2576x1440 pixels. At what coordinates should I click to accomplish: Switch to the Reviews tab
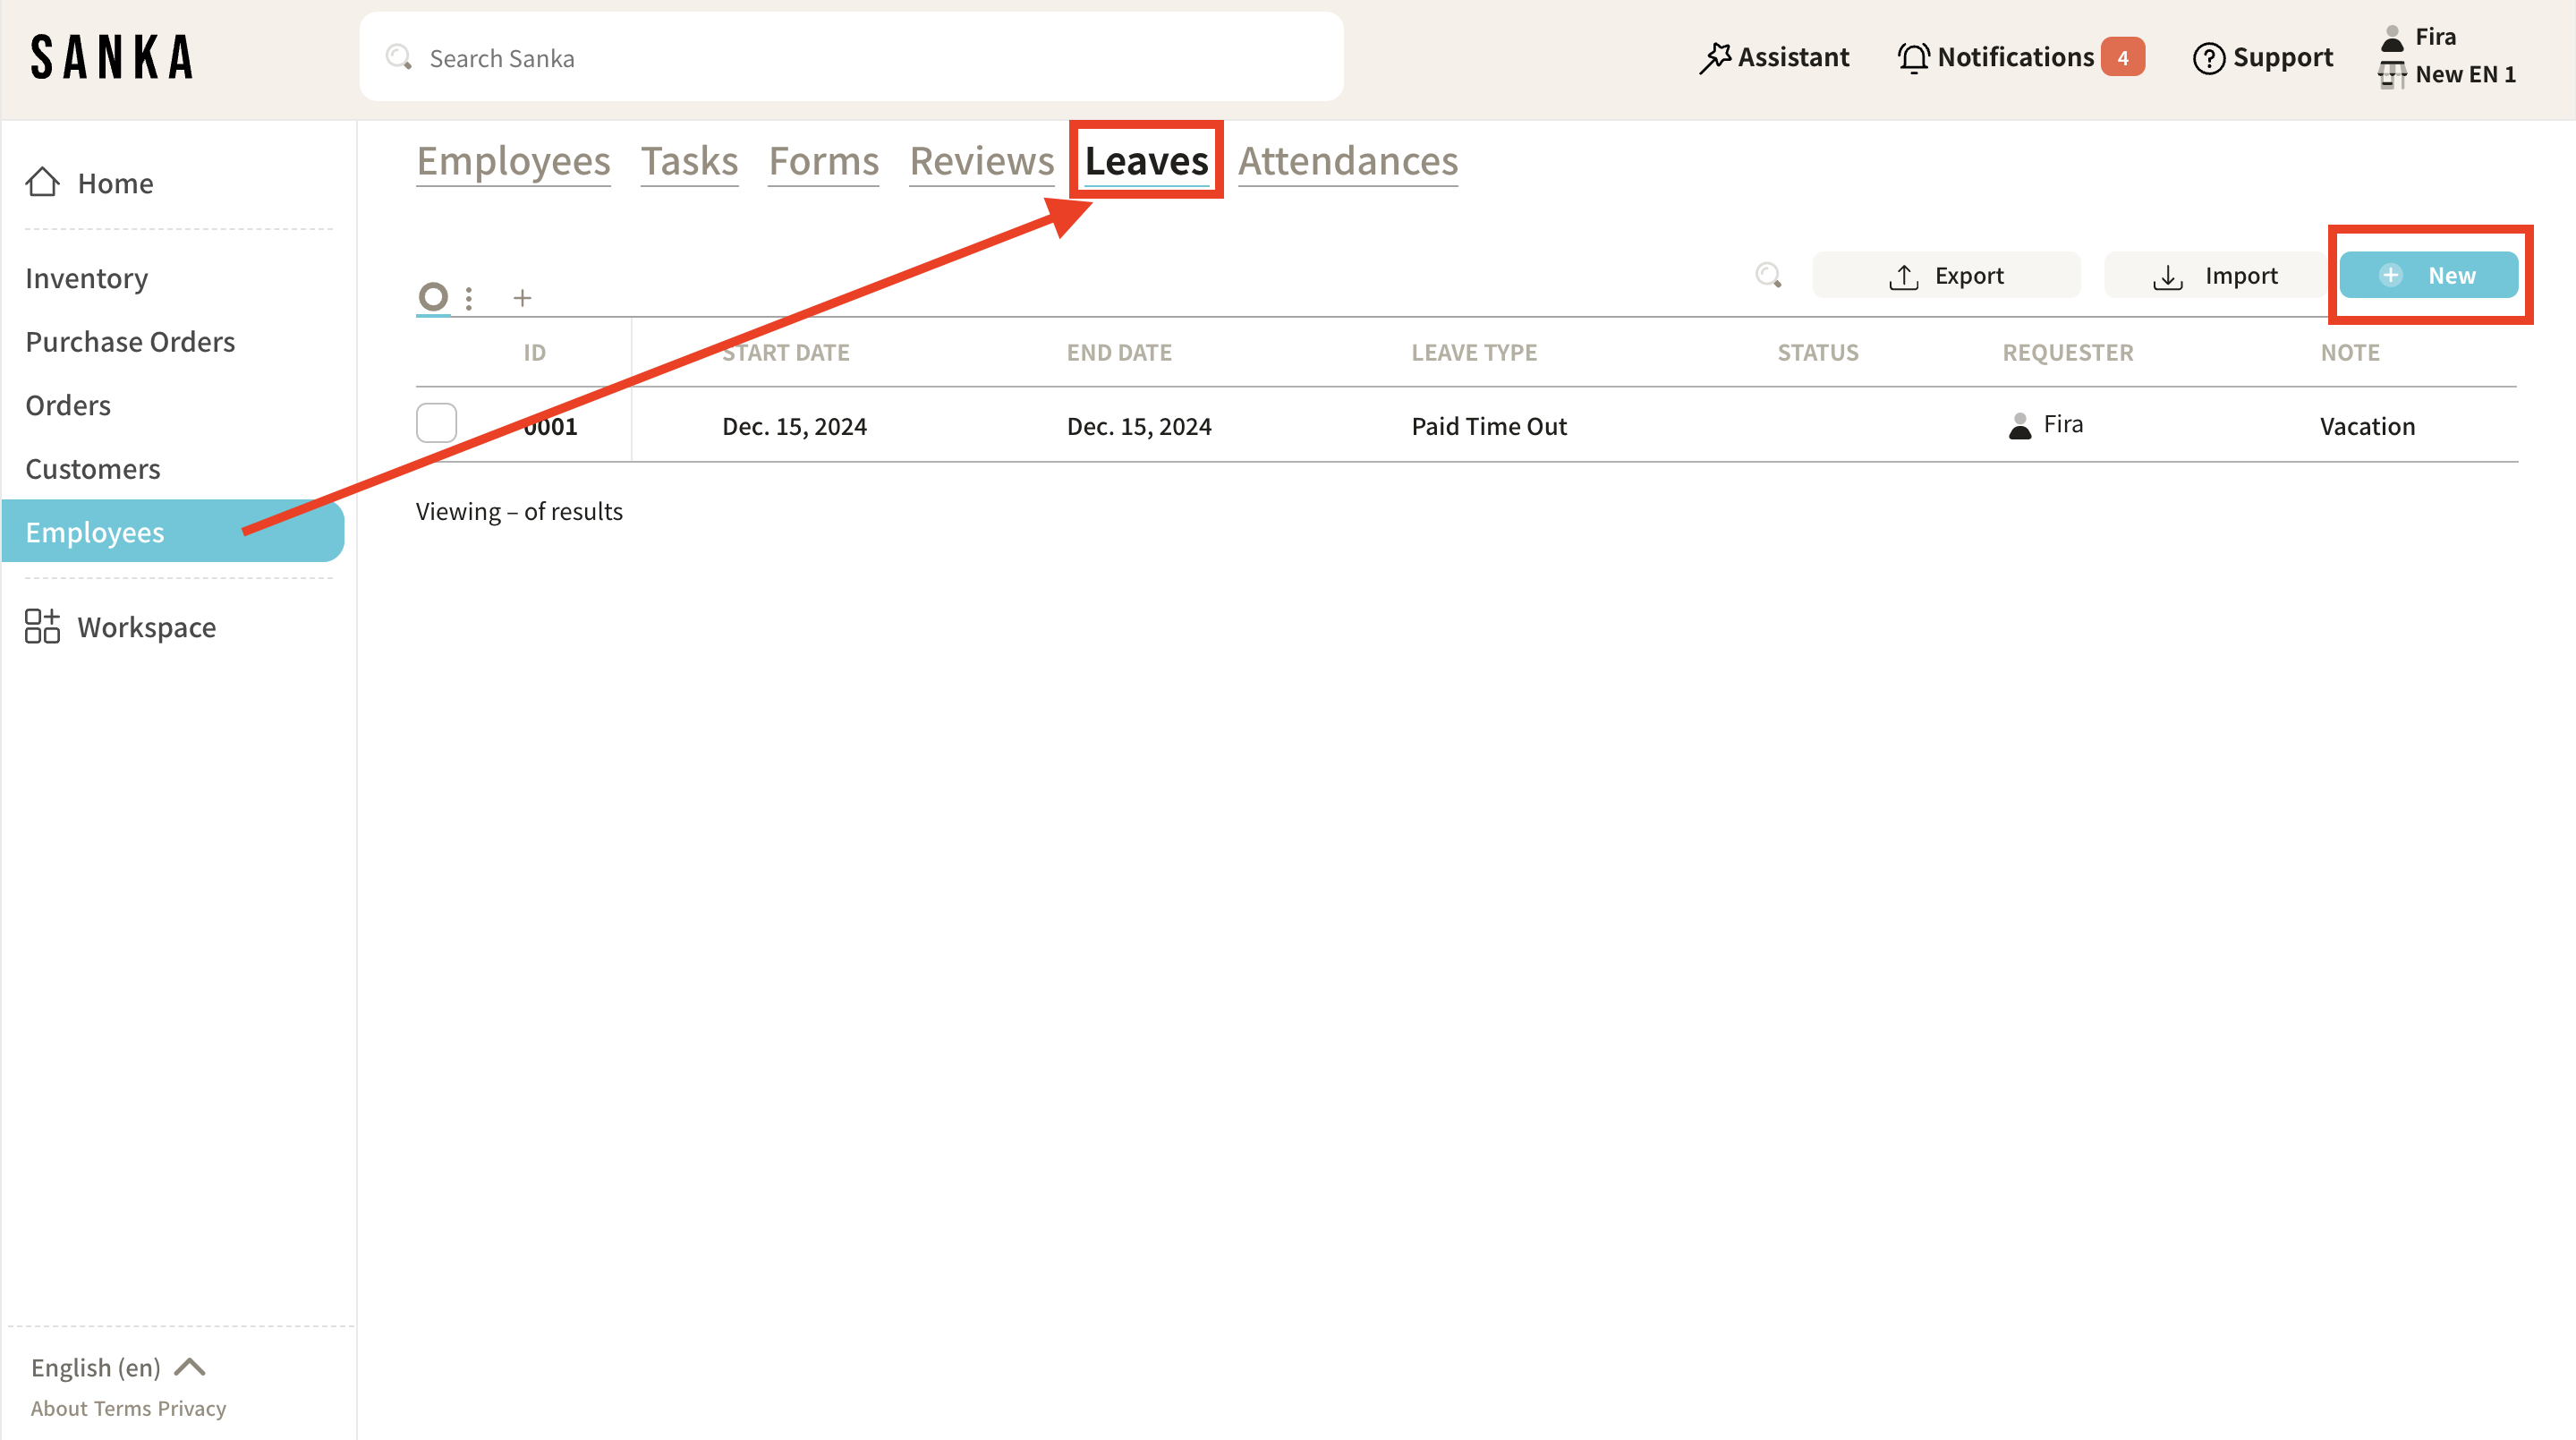tap(981, 161)
